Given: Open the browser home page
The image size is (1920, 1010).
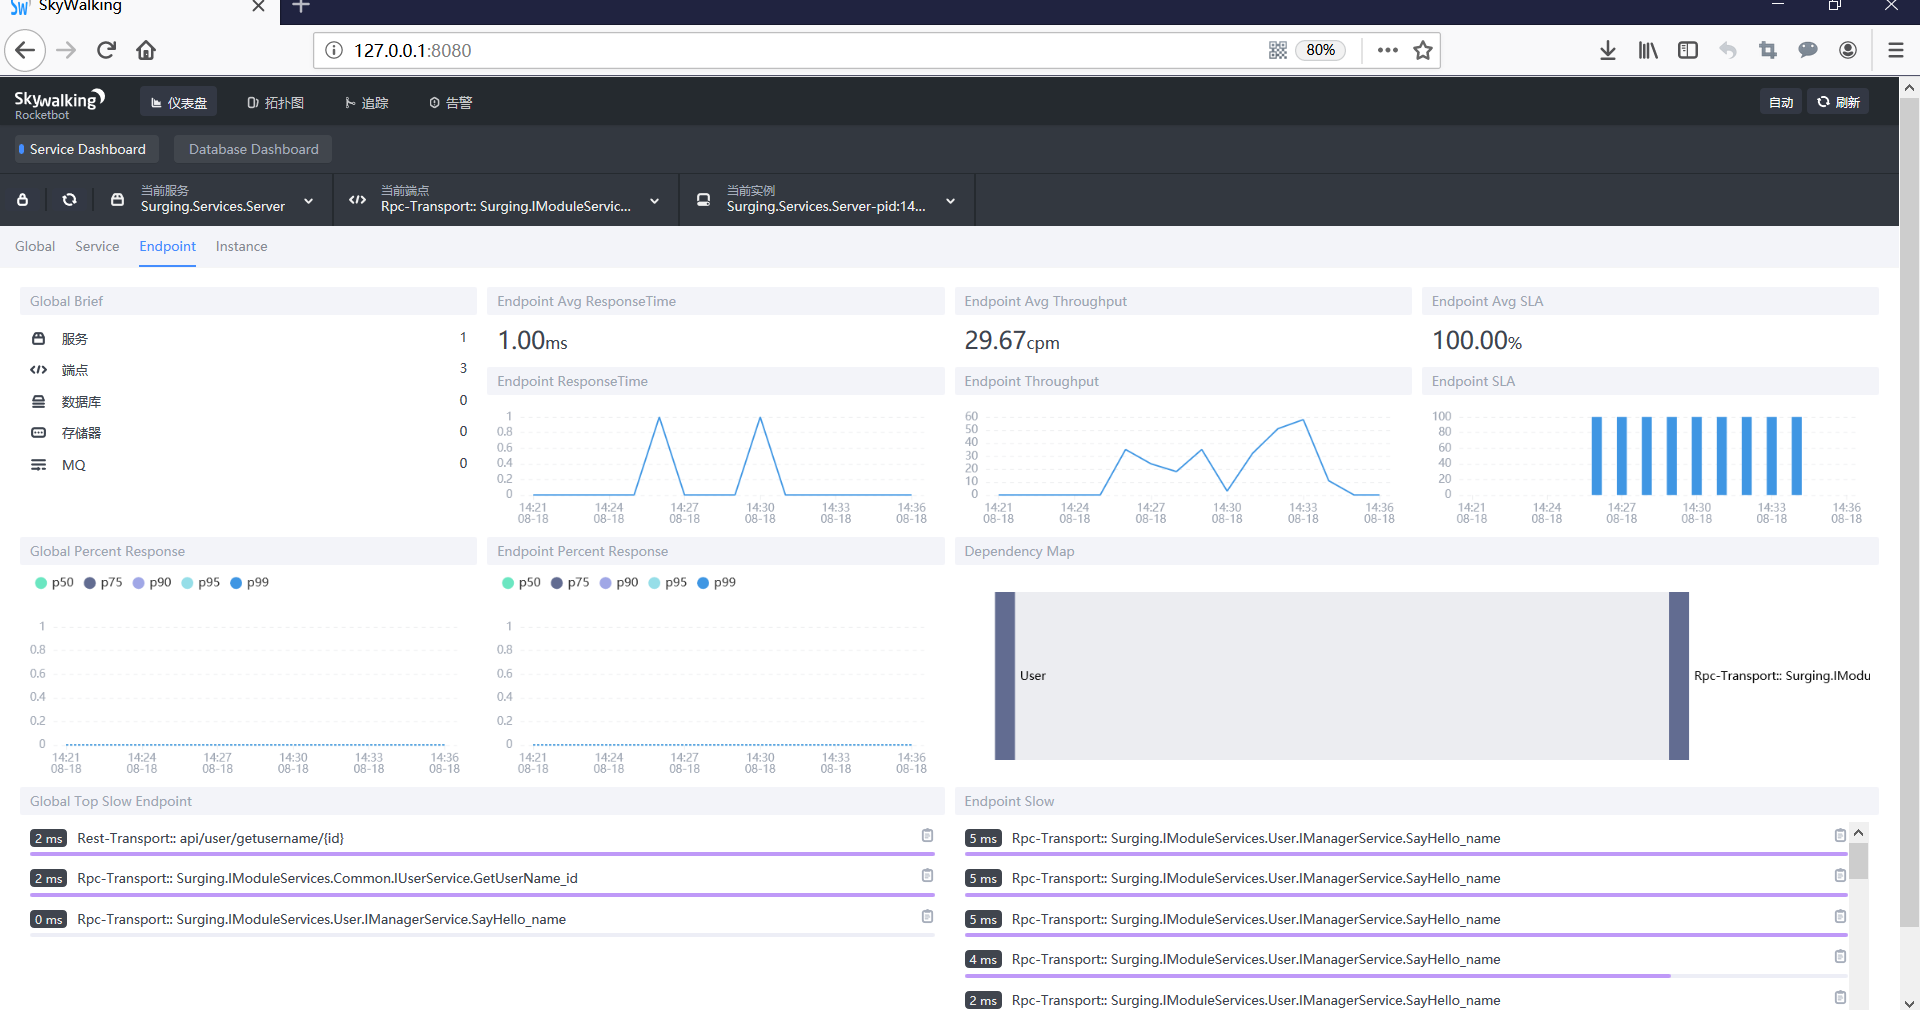Looking at the screenshot, I should [146, 50].
